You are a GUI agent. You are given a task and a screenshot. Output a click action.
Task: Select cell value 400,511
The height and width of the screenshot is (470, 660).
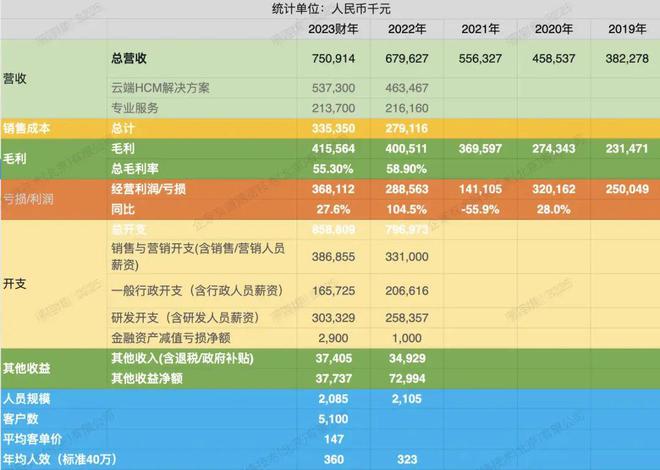(x=407, y=149)
